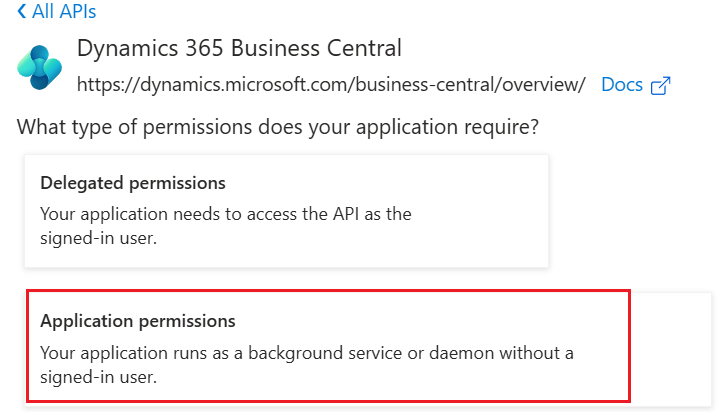The image size is (721, 412).
Task: Click the 'background service or daemon' description
Action: tap(307, 365)
